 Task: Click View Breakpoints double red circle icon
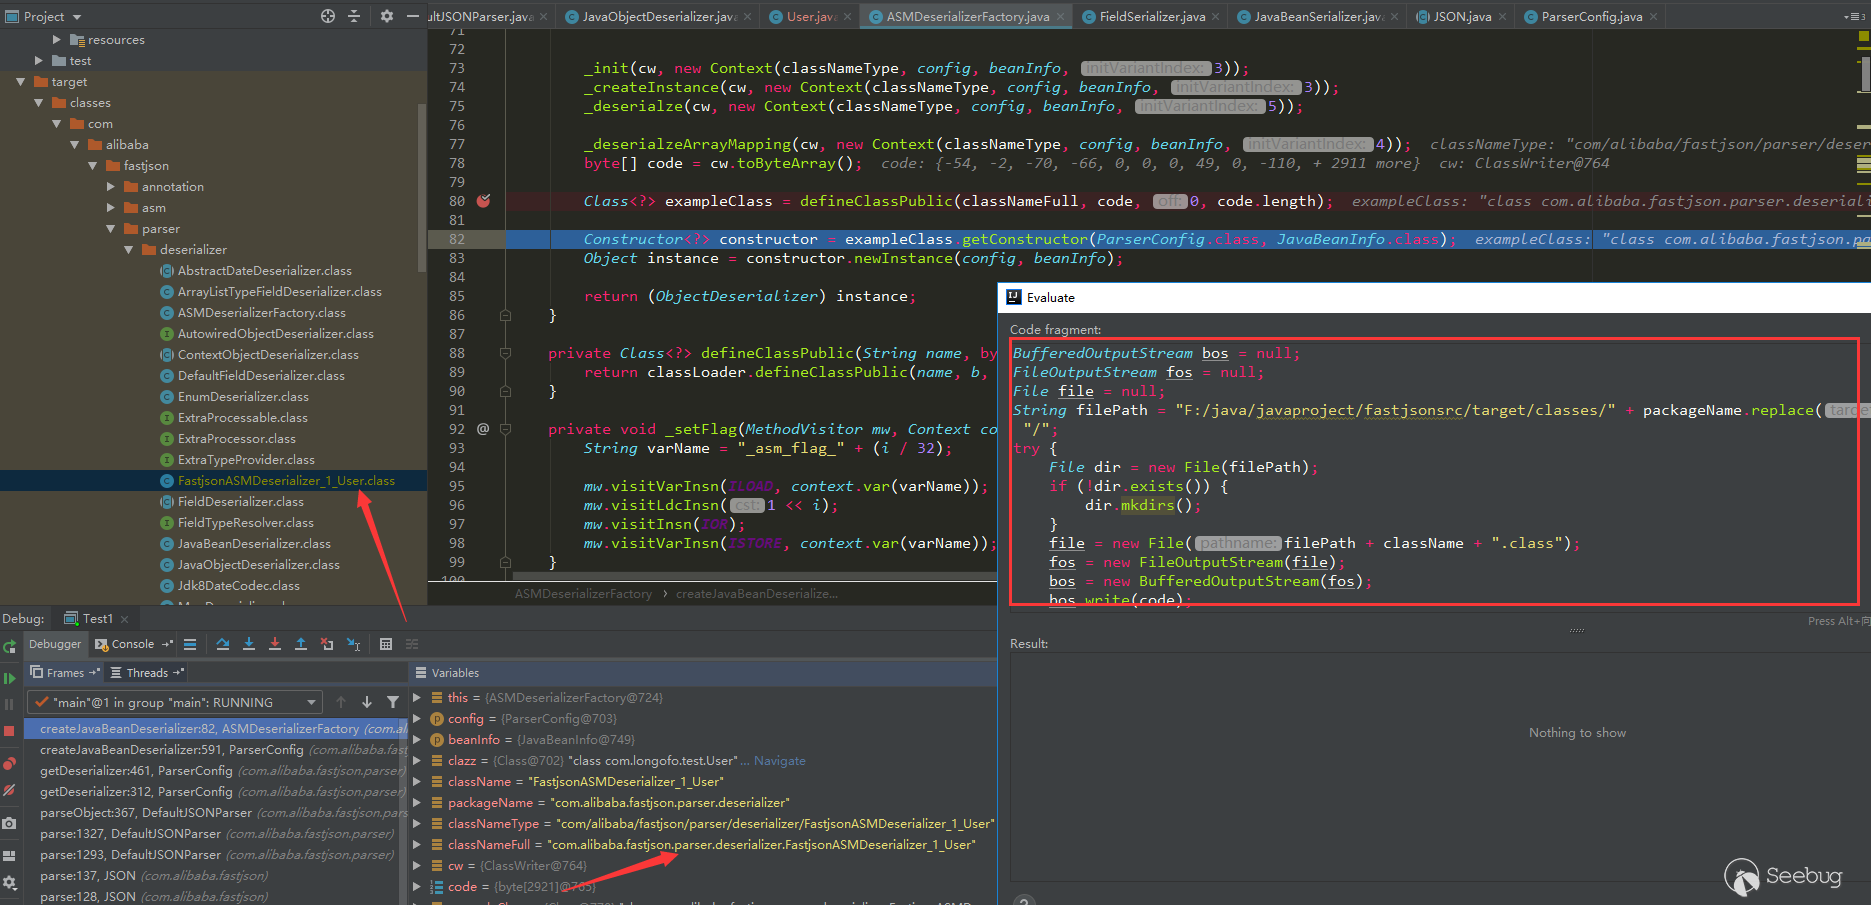pos(9,764)
